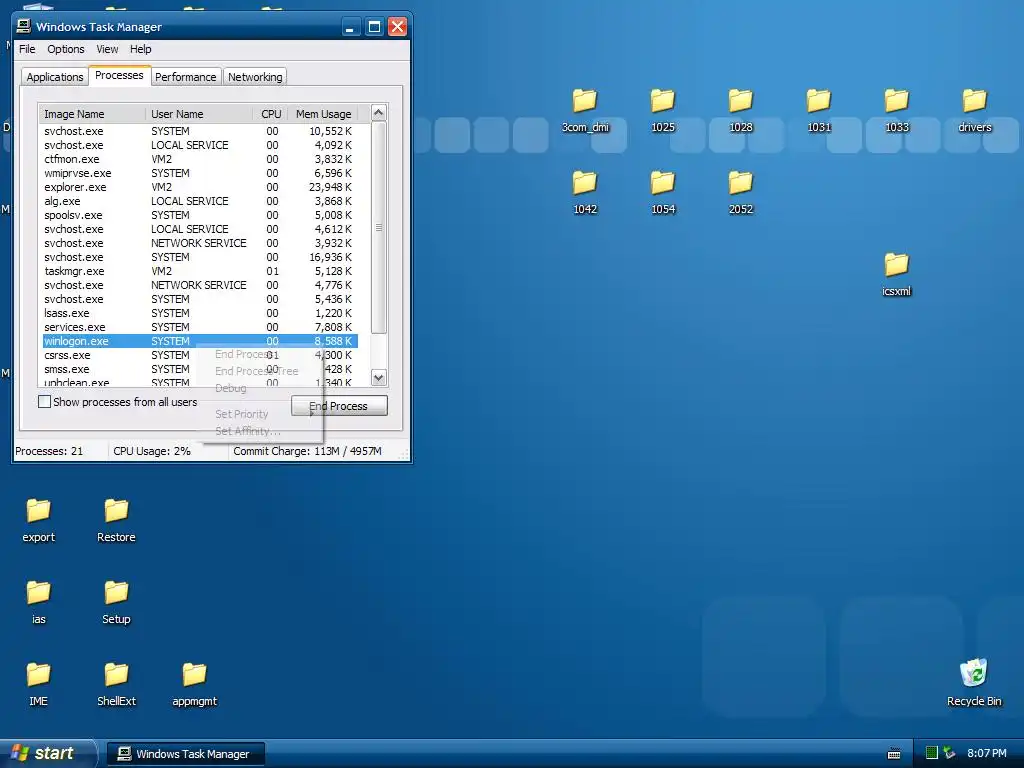Select the explorer.exe process row

tap(199, 187)
